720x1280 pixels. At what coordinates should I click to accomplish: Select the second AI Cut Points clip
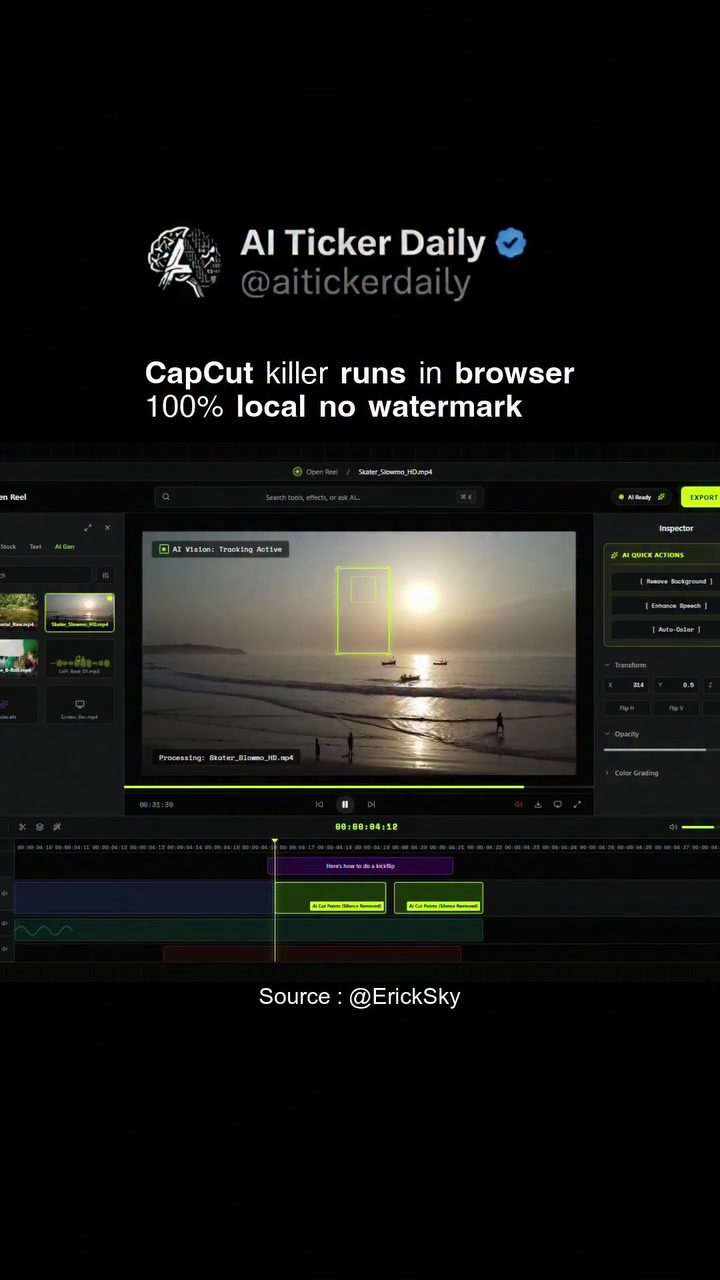point(438,897)
